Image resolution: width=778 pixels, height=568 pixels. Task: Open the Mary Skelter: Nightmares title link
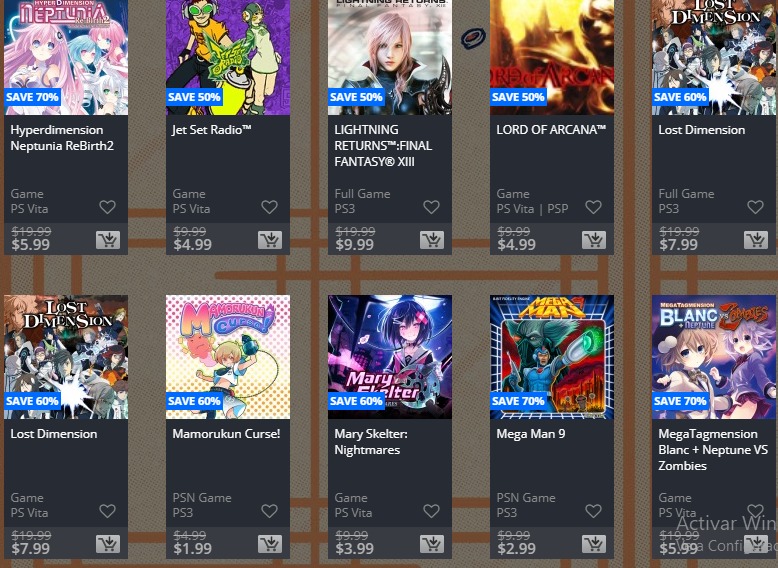tap(371, 442)
